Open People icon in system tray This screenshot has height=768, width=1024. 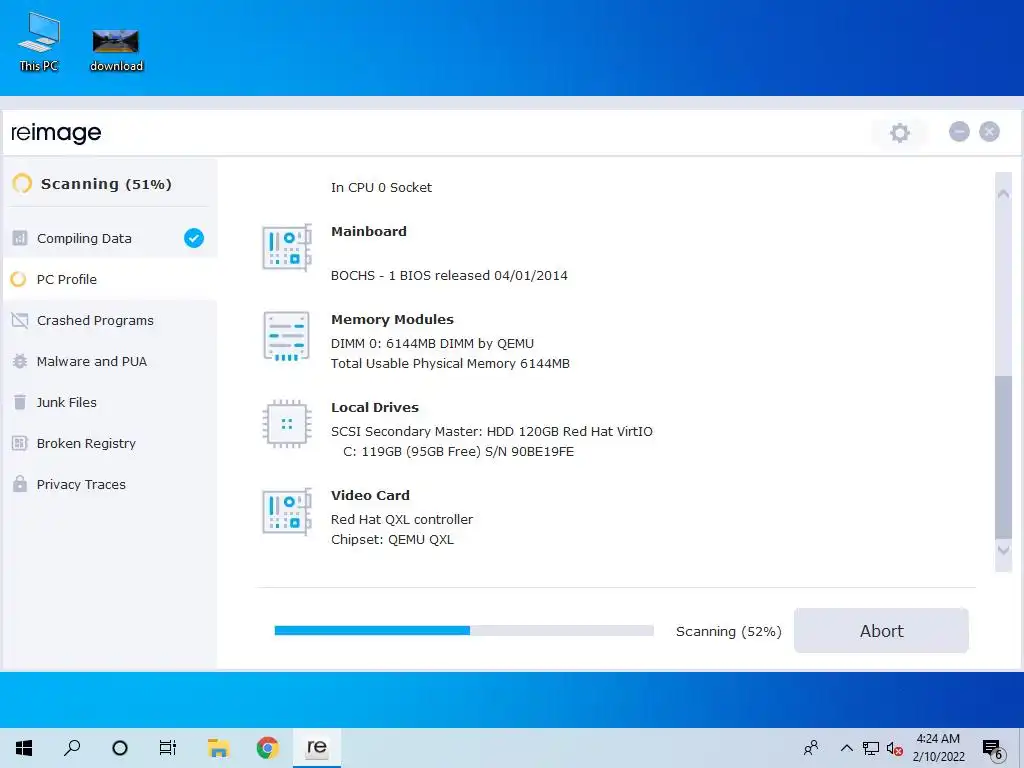(811, 748)
